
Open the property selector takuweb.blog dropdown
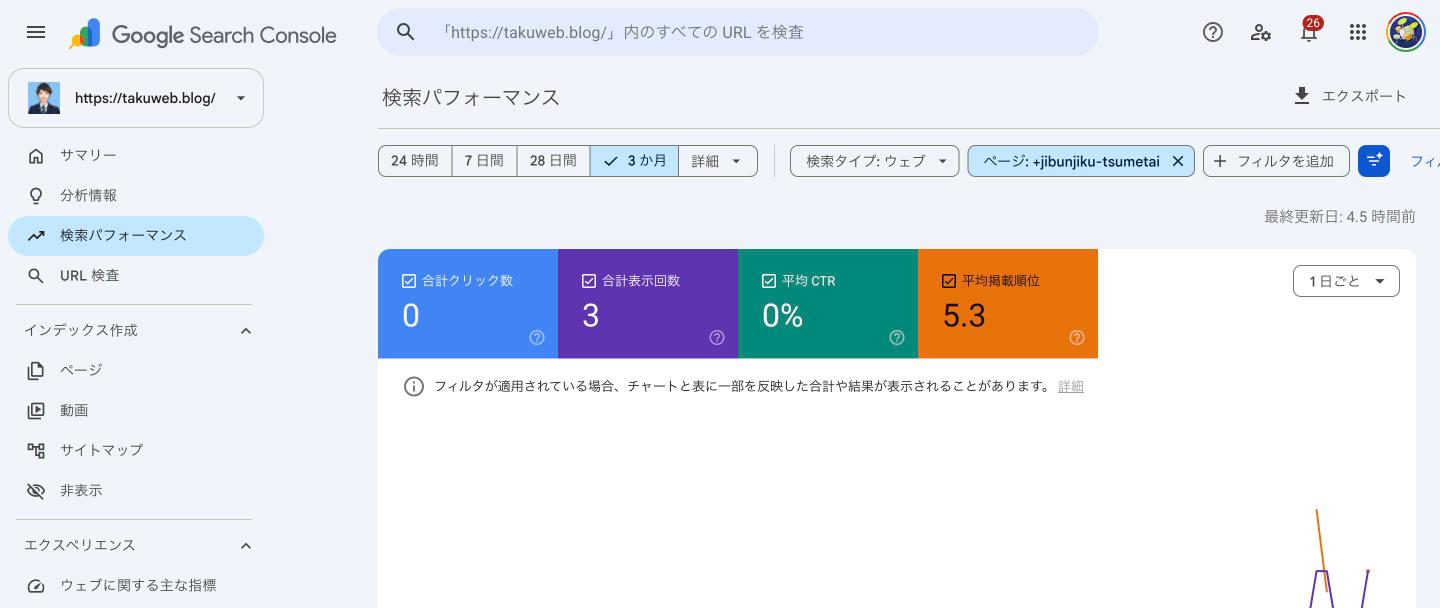pos(136,98)
